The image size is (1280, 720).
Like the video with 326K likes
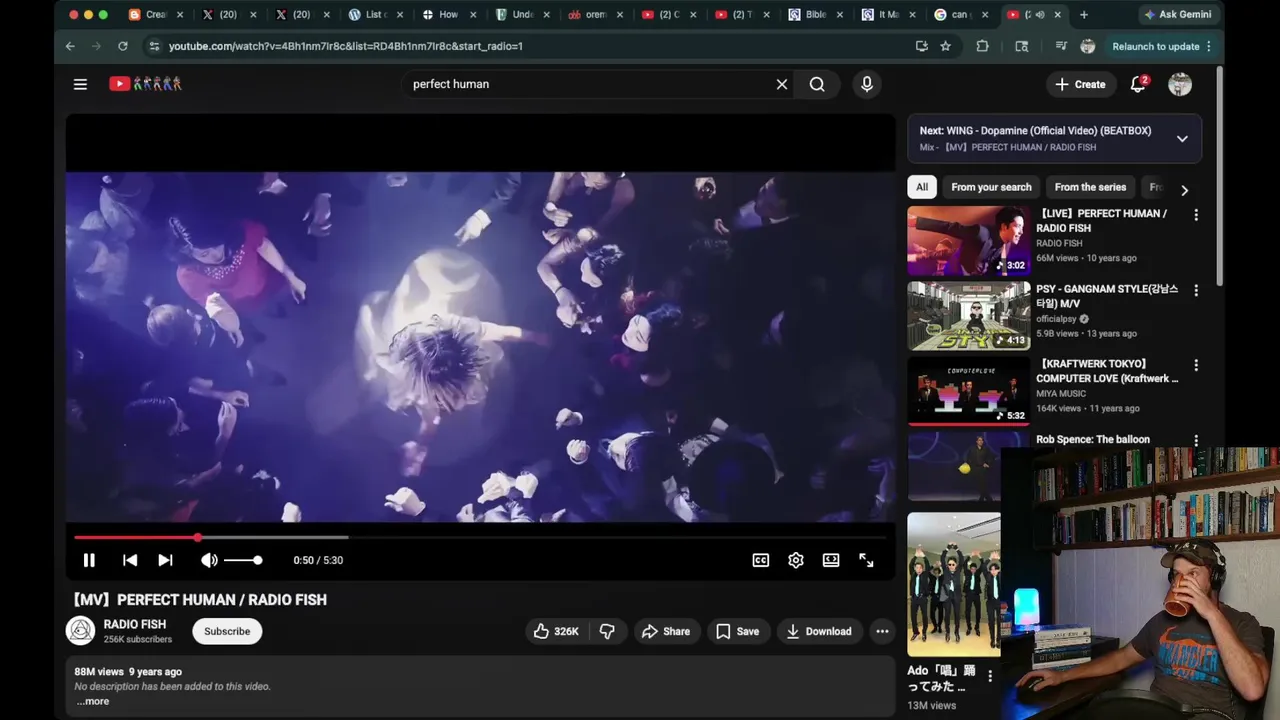pyautogui.click(x=556, y=631)
